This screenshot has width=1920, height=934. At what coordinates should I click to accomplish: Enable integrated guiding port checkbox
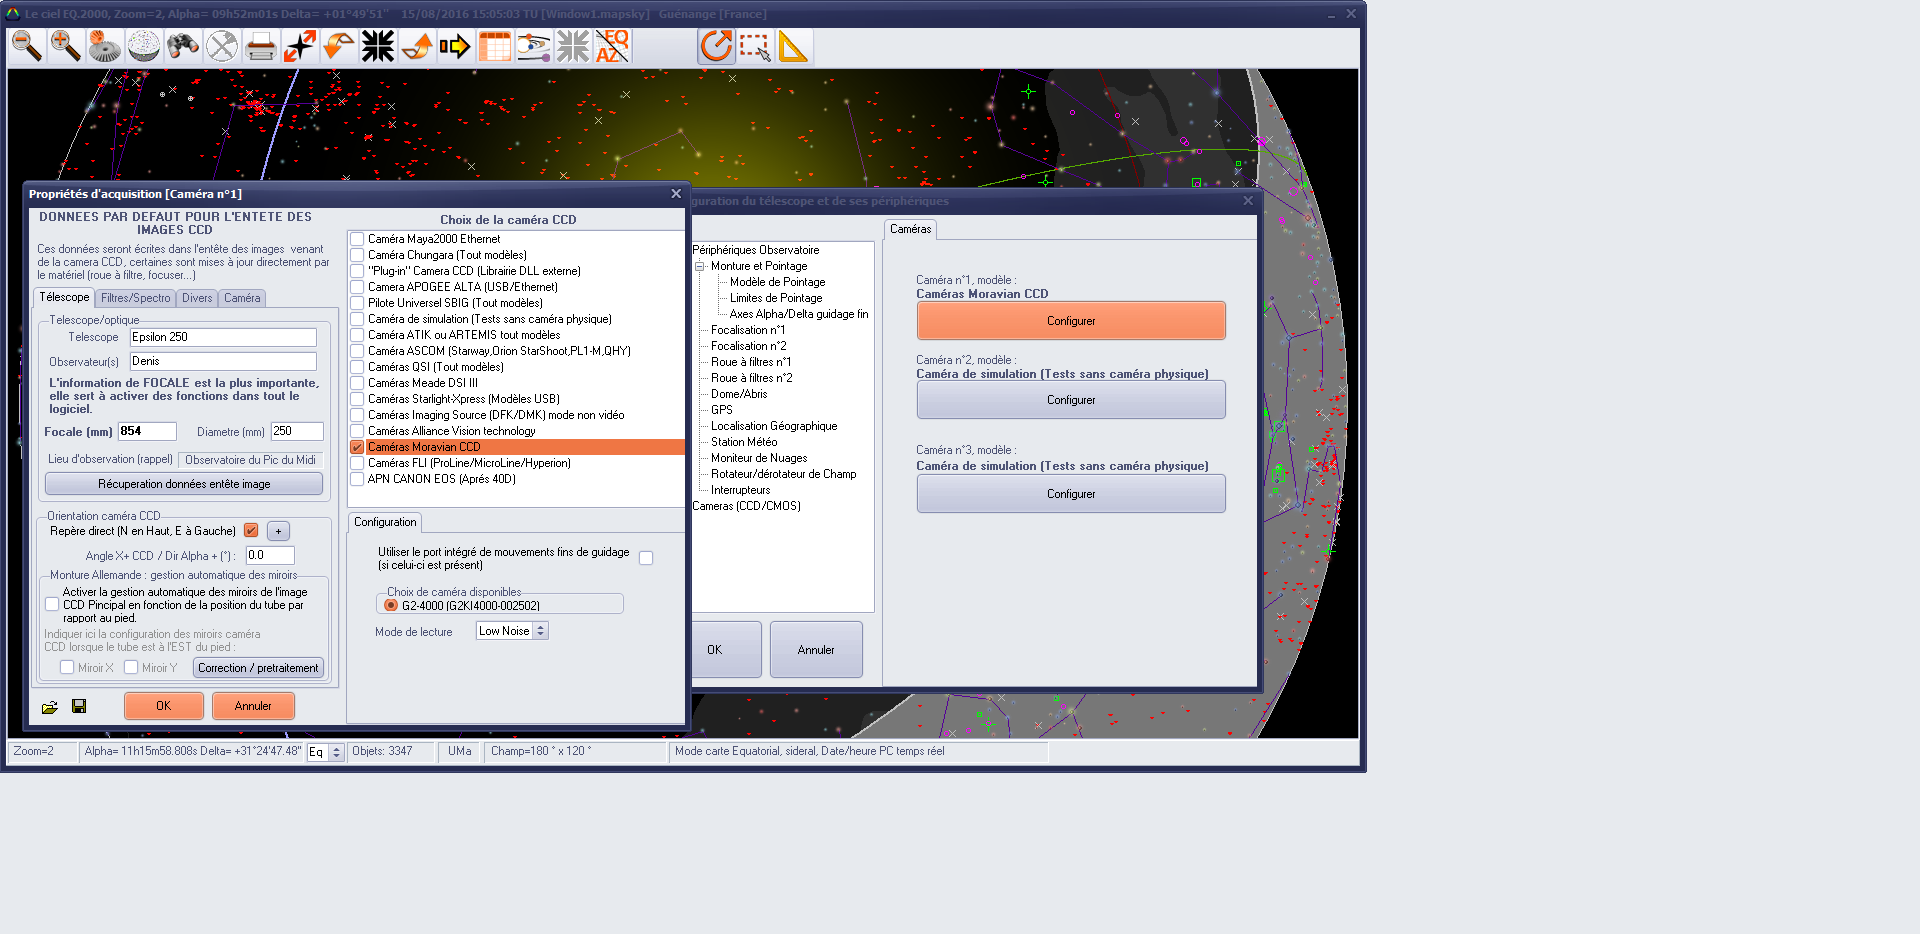click(646, 558)
